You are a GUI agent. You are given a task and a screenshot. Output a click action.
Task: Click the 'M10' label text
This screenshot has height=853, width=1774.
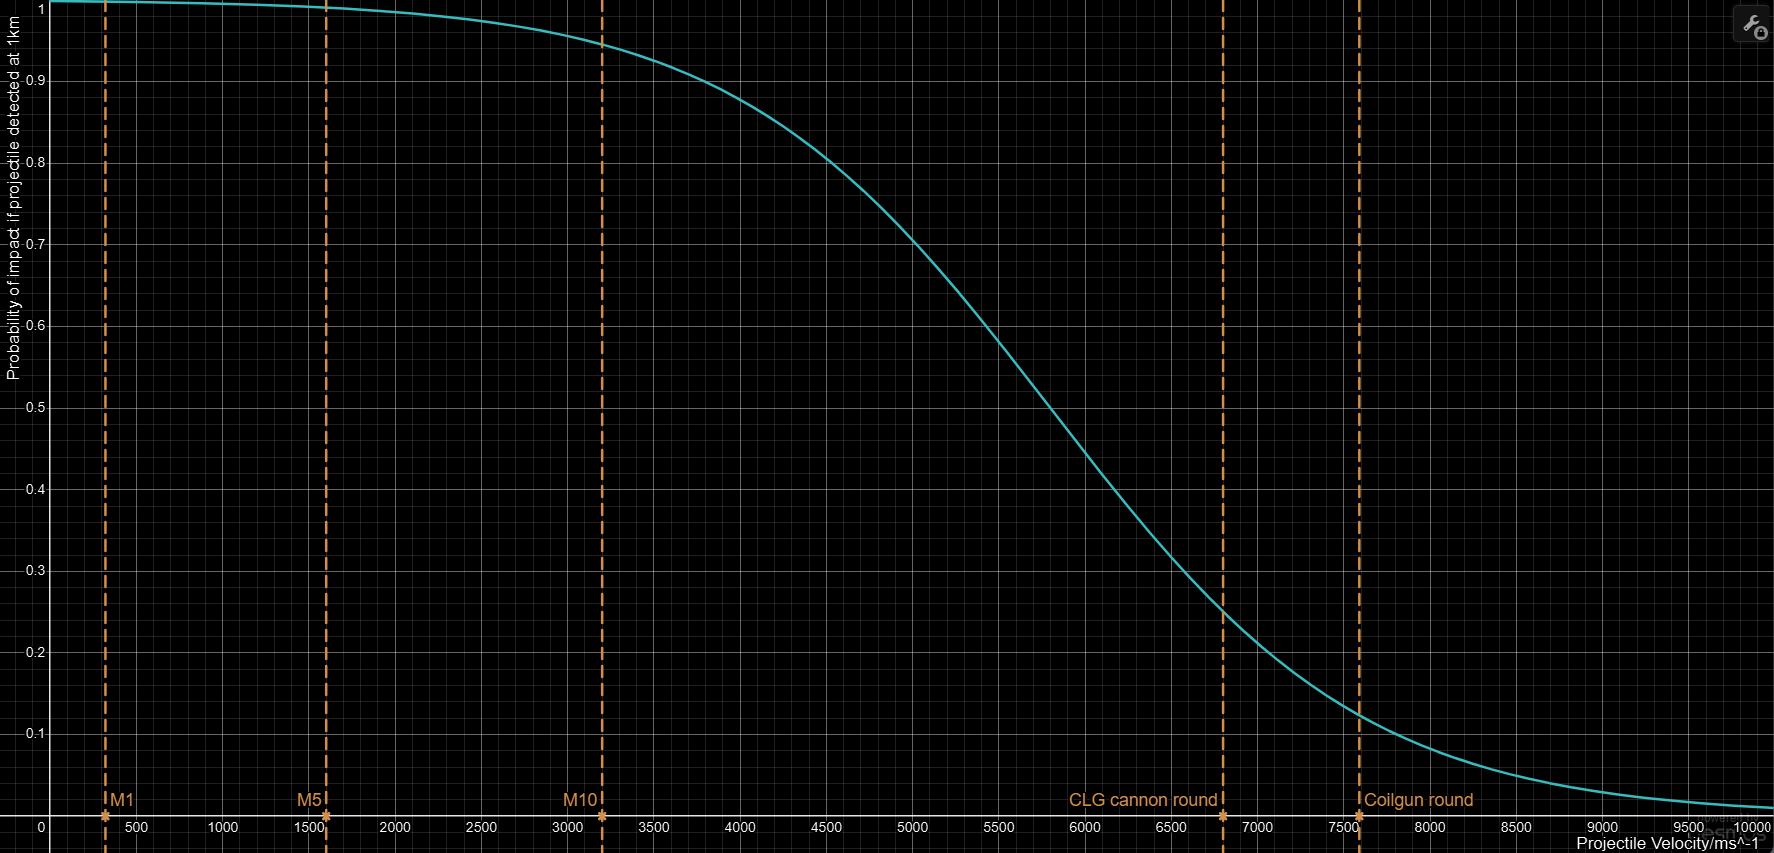(x=580, y=800)
